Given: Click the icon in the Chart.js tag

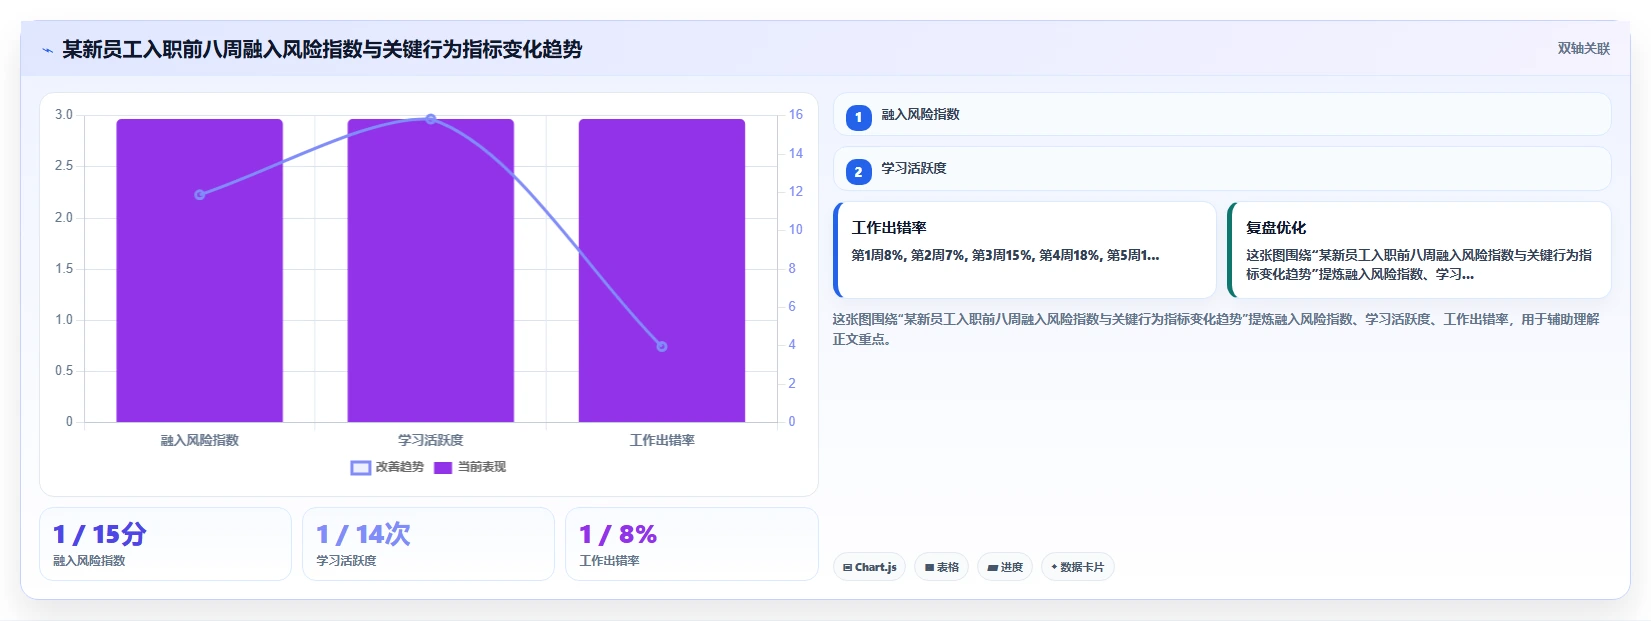Looking at the screenshot, I should pos(847,567).
